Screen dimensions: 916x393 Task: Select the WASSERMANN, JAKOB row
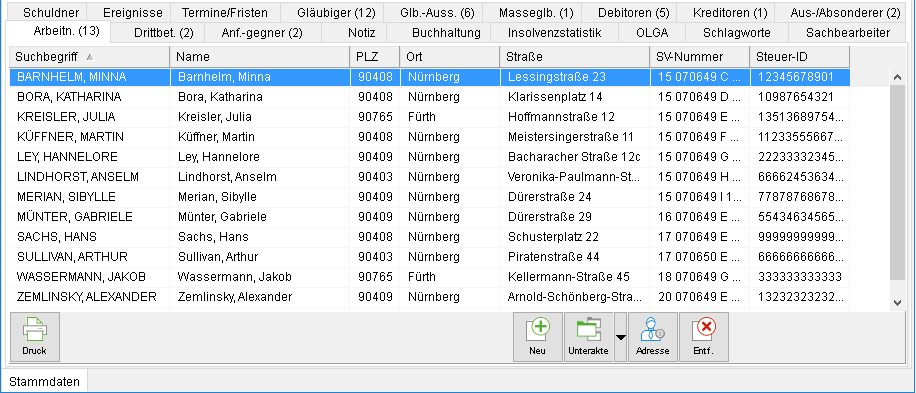(429, 277)
